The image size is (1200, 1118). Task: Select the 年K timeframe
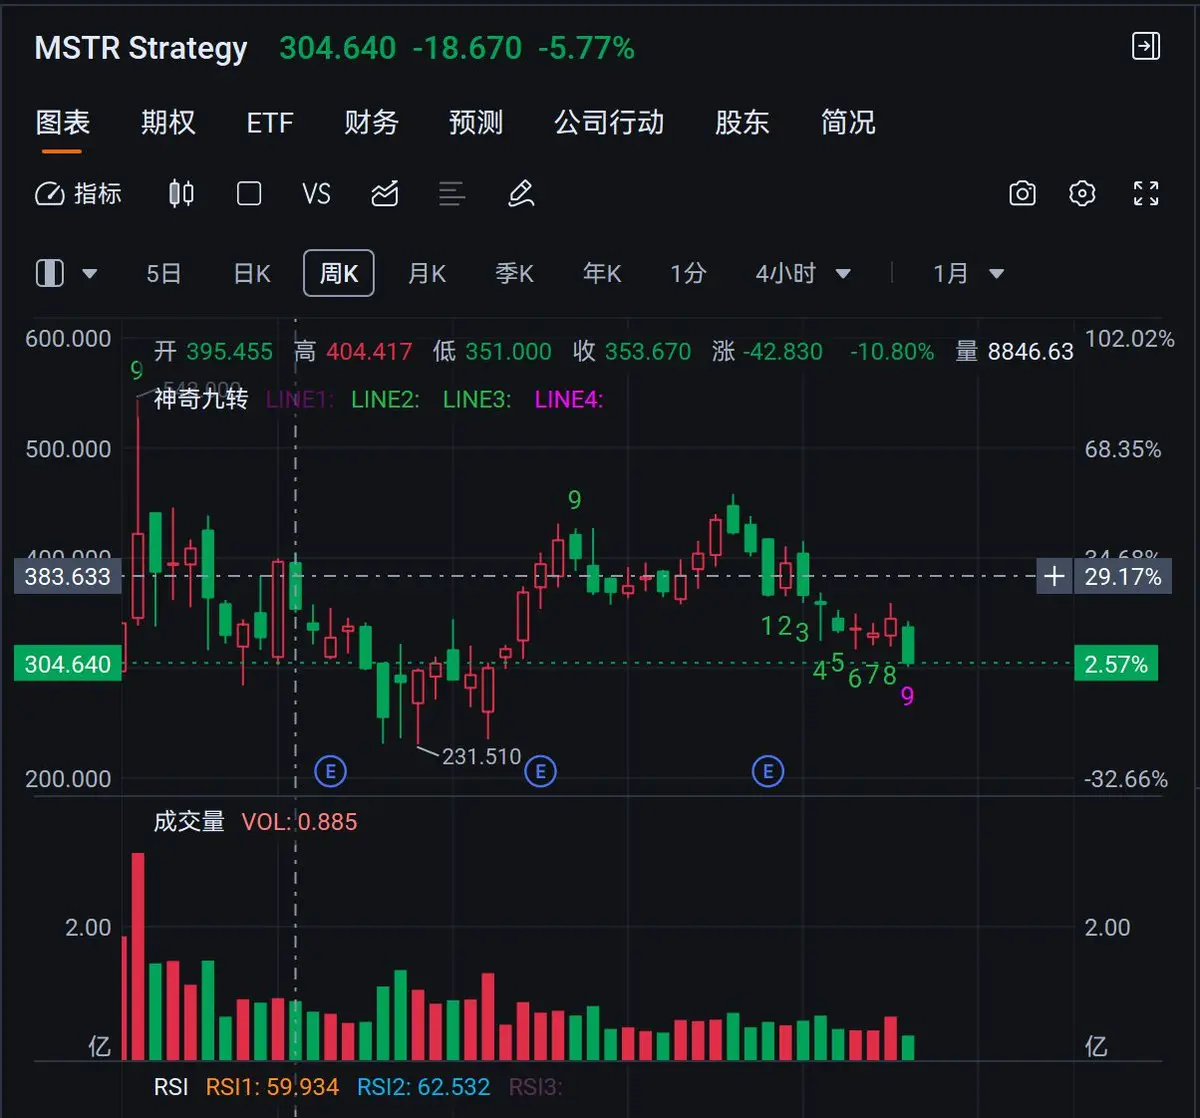point(602,273)
